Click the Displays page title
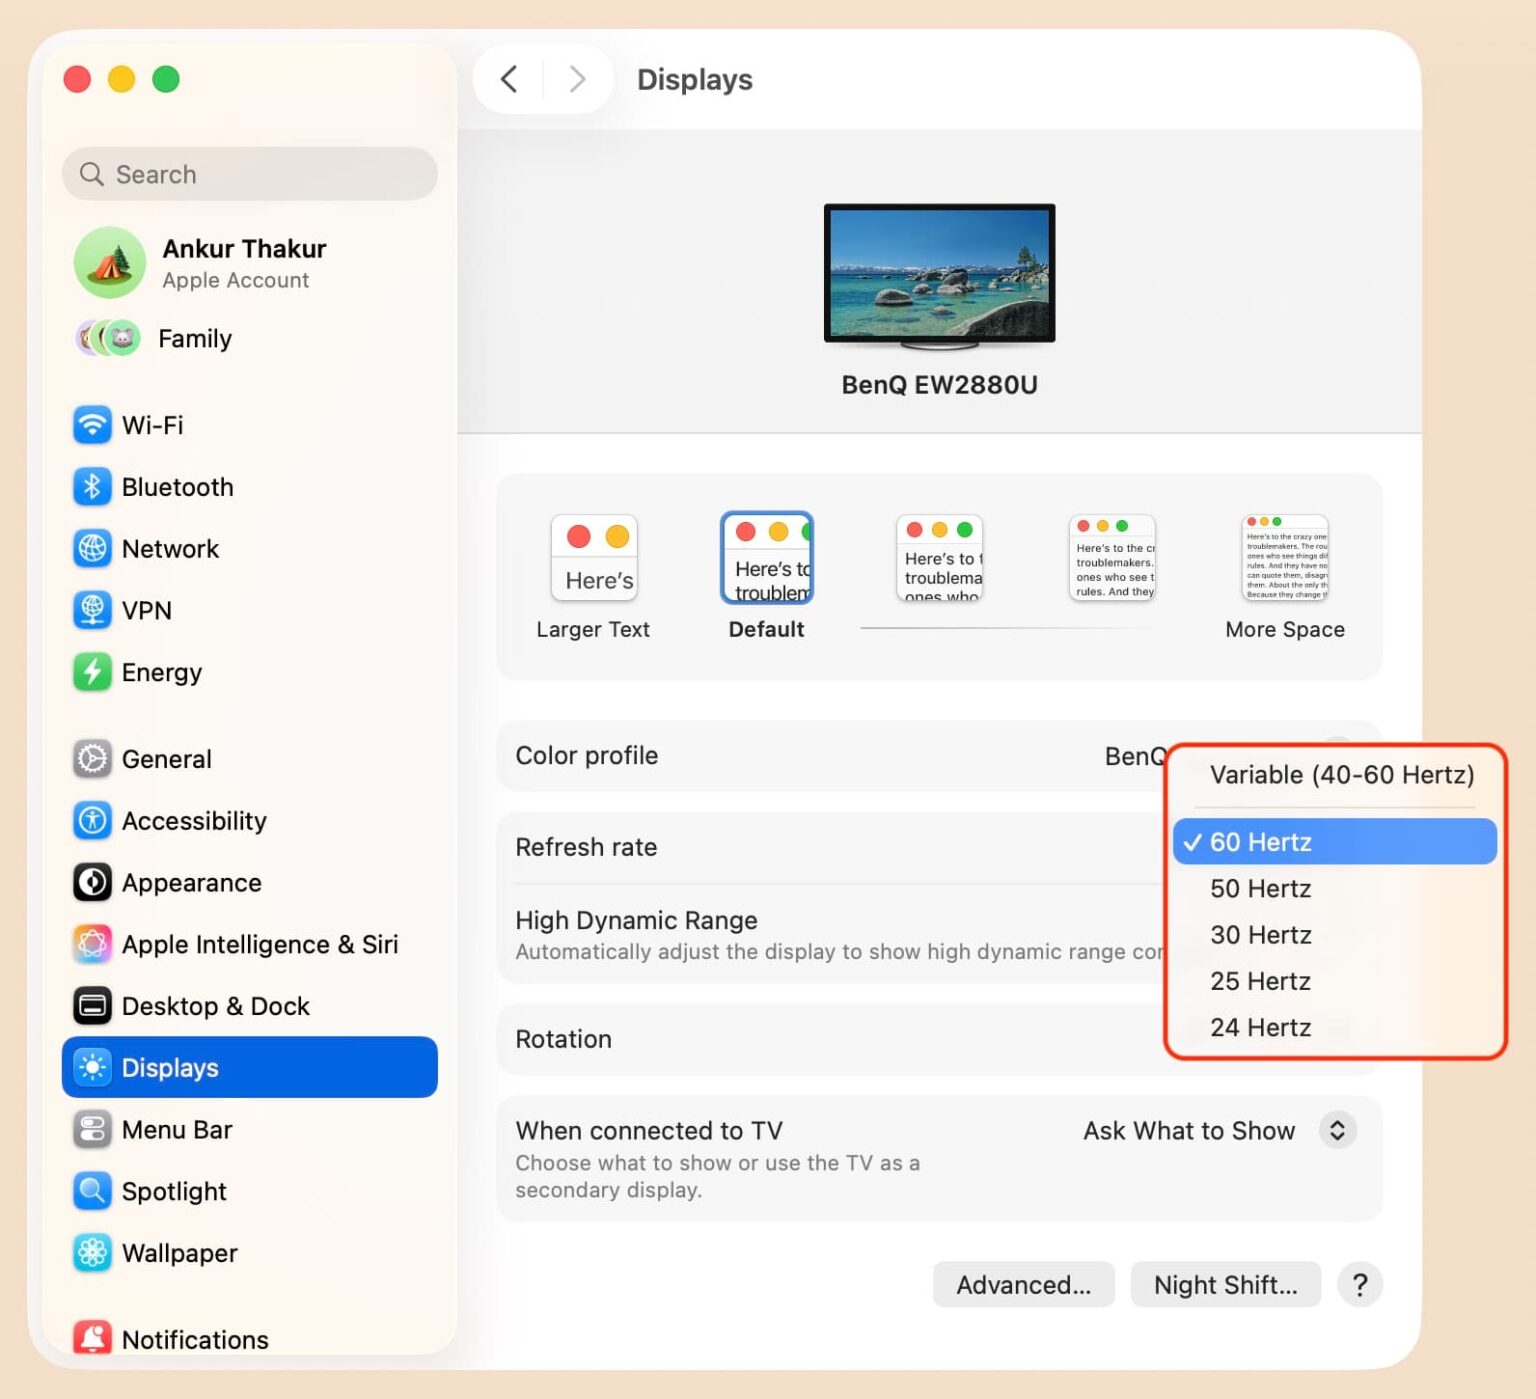 click(x=694, y=79)
